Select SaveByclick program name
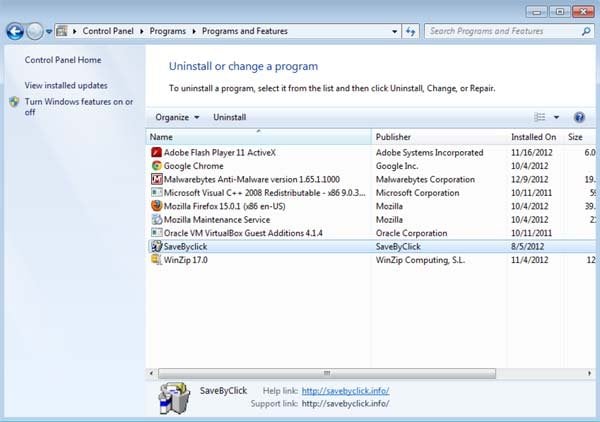600x422 pixels. [x=185, y=246]
